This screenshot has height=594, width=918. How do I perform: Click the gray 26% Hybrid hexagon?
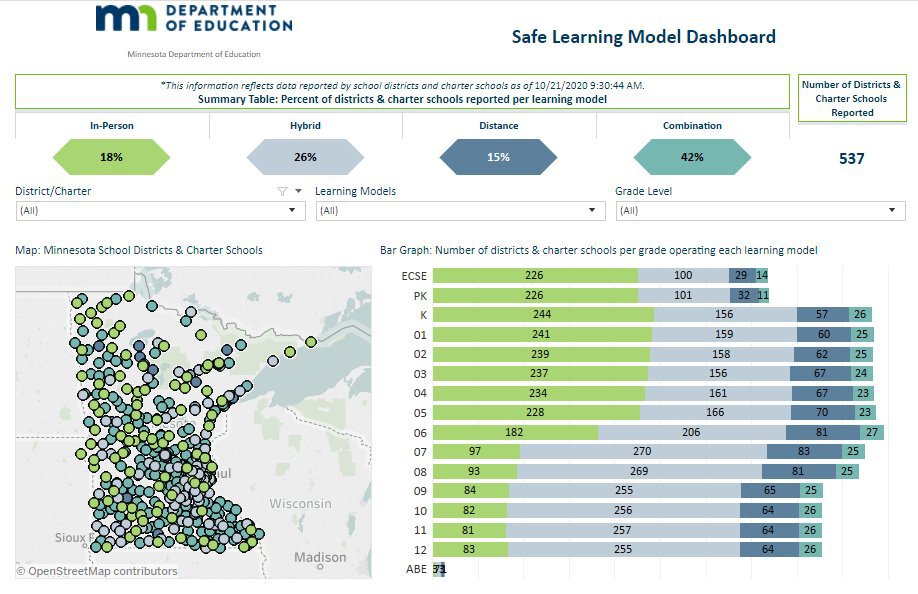[x=305, y=157]
